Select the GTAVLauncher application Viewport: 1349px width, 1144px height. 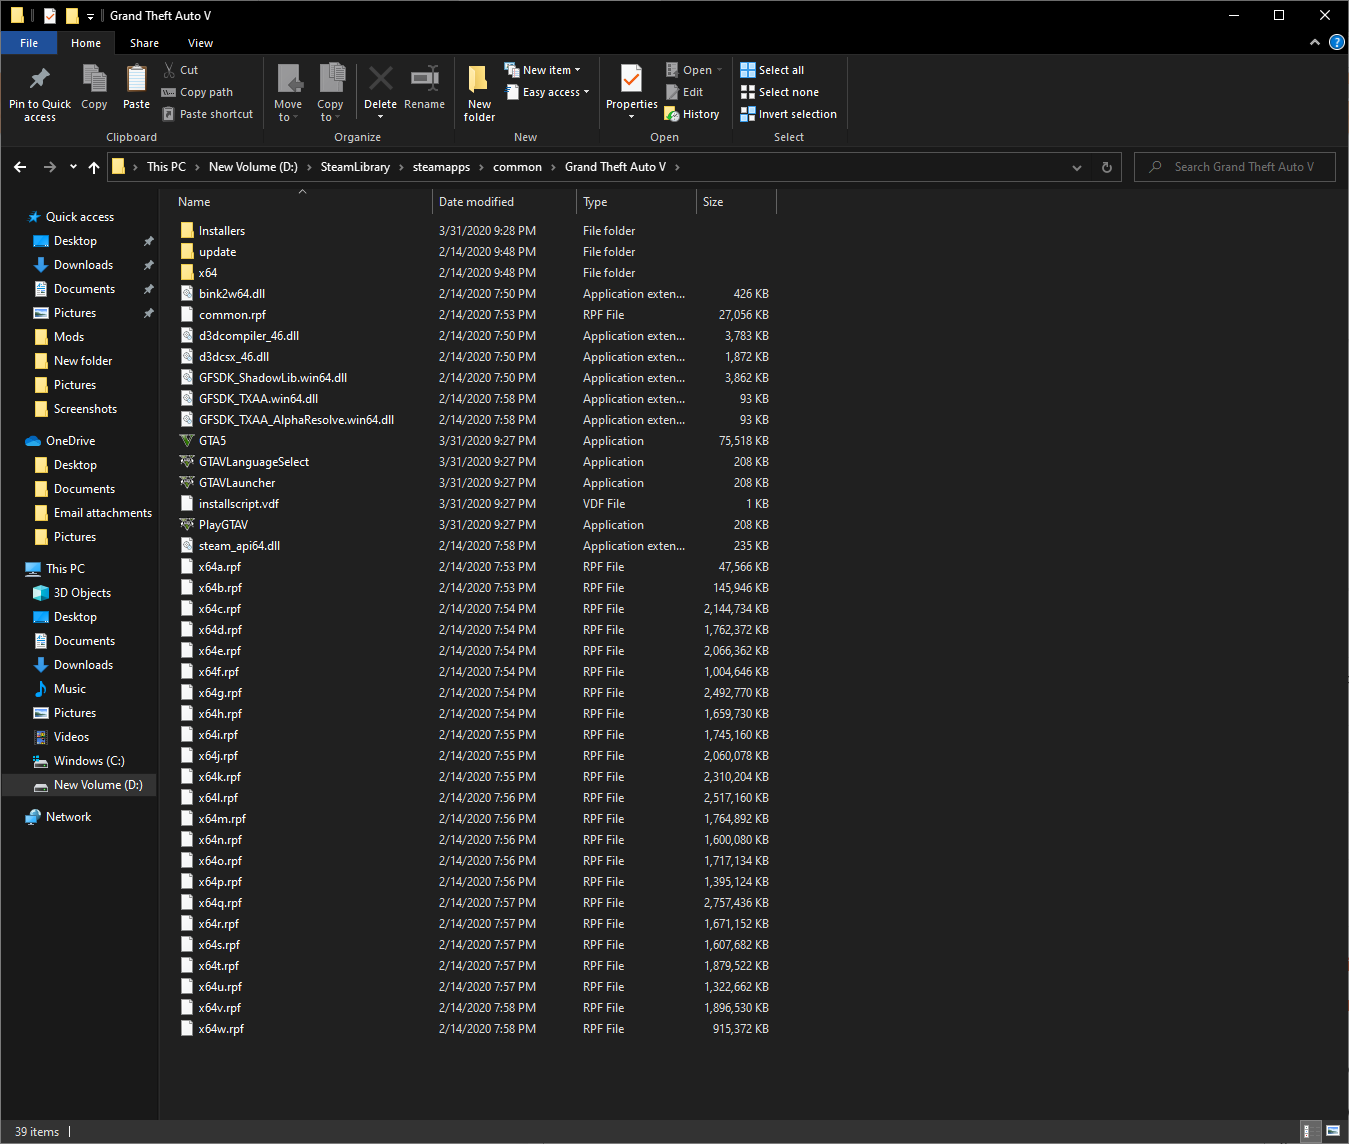point(237,483)
